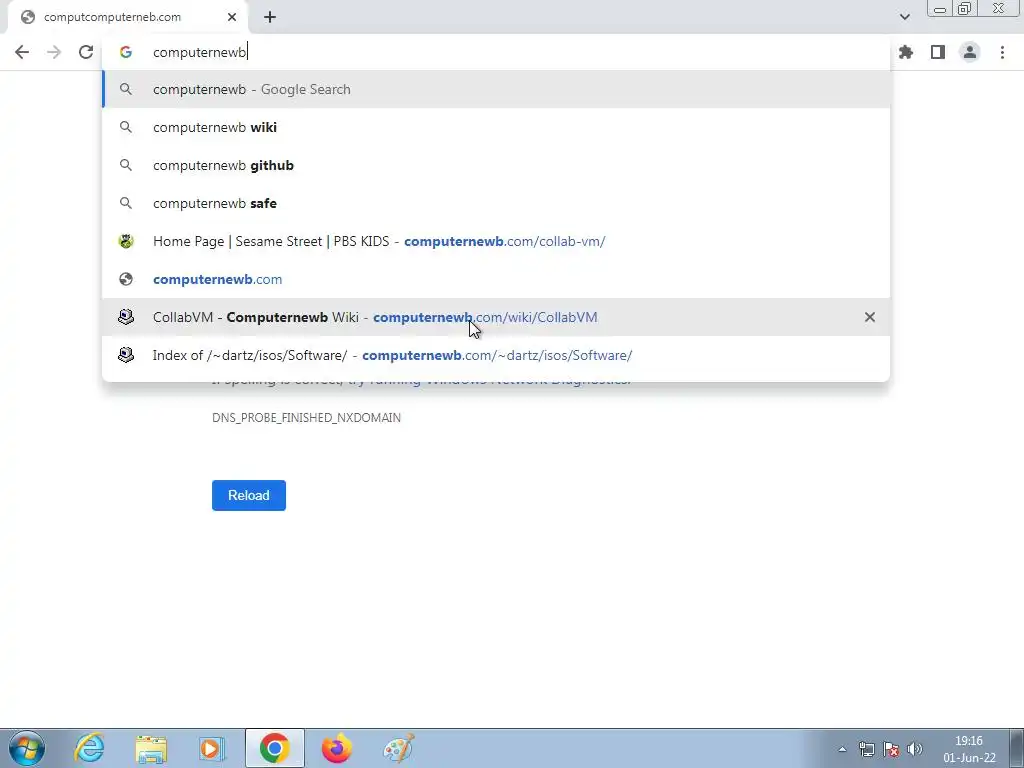Show hidden tray icons arrow

[842, 749]
